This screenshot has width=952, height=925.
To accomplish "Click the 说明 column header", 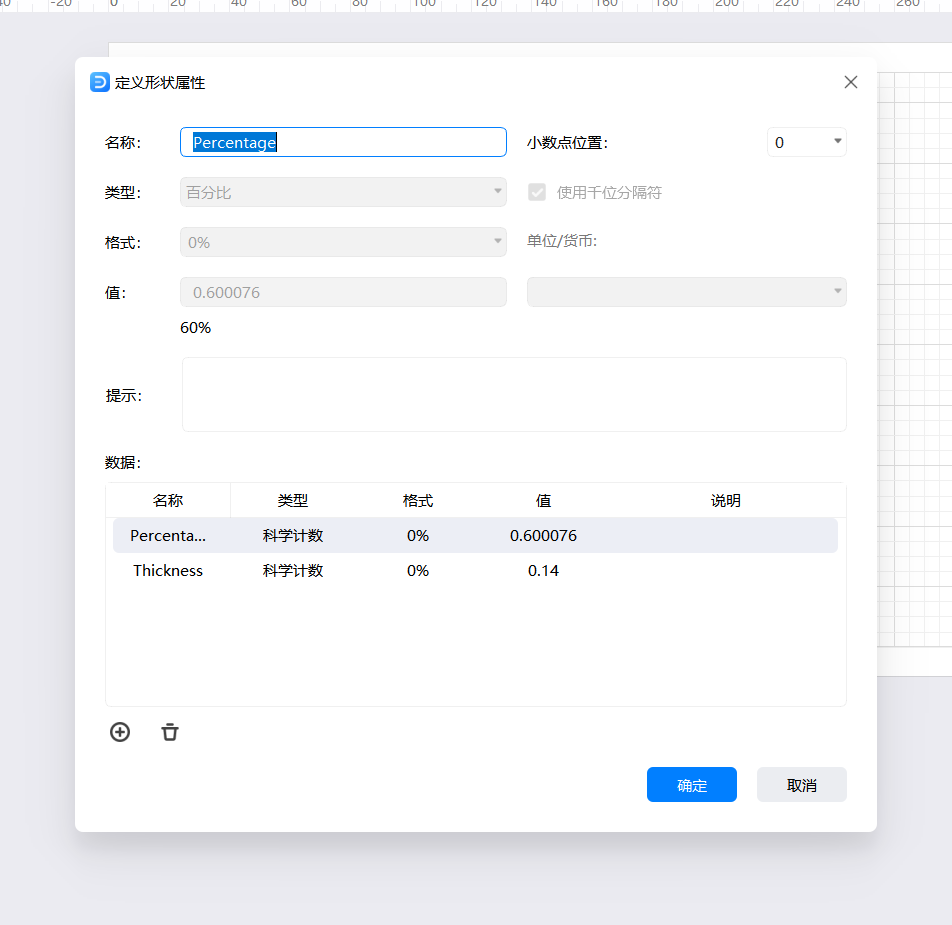I will tap(725, 501).
